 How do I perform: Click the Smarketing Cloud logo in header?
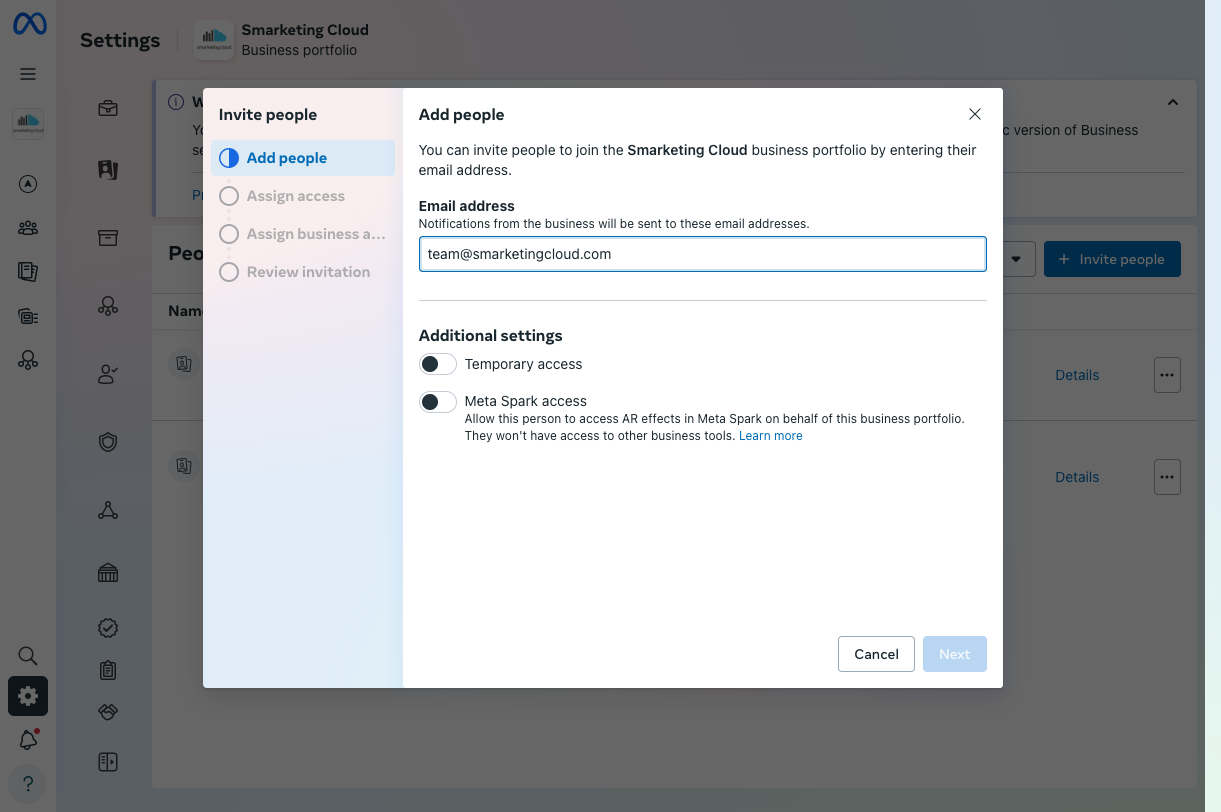(214, 40)
